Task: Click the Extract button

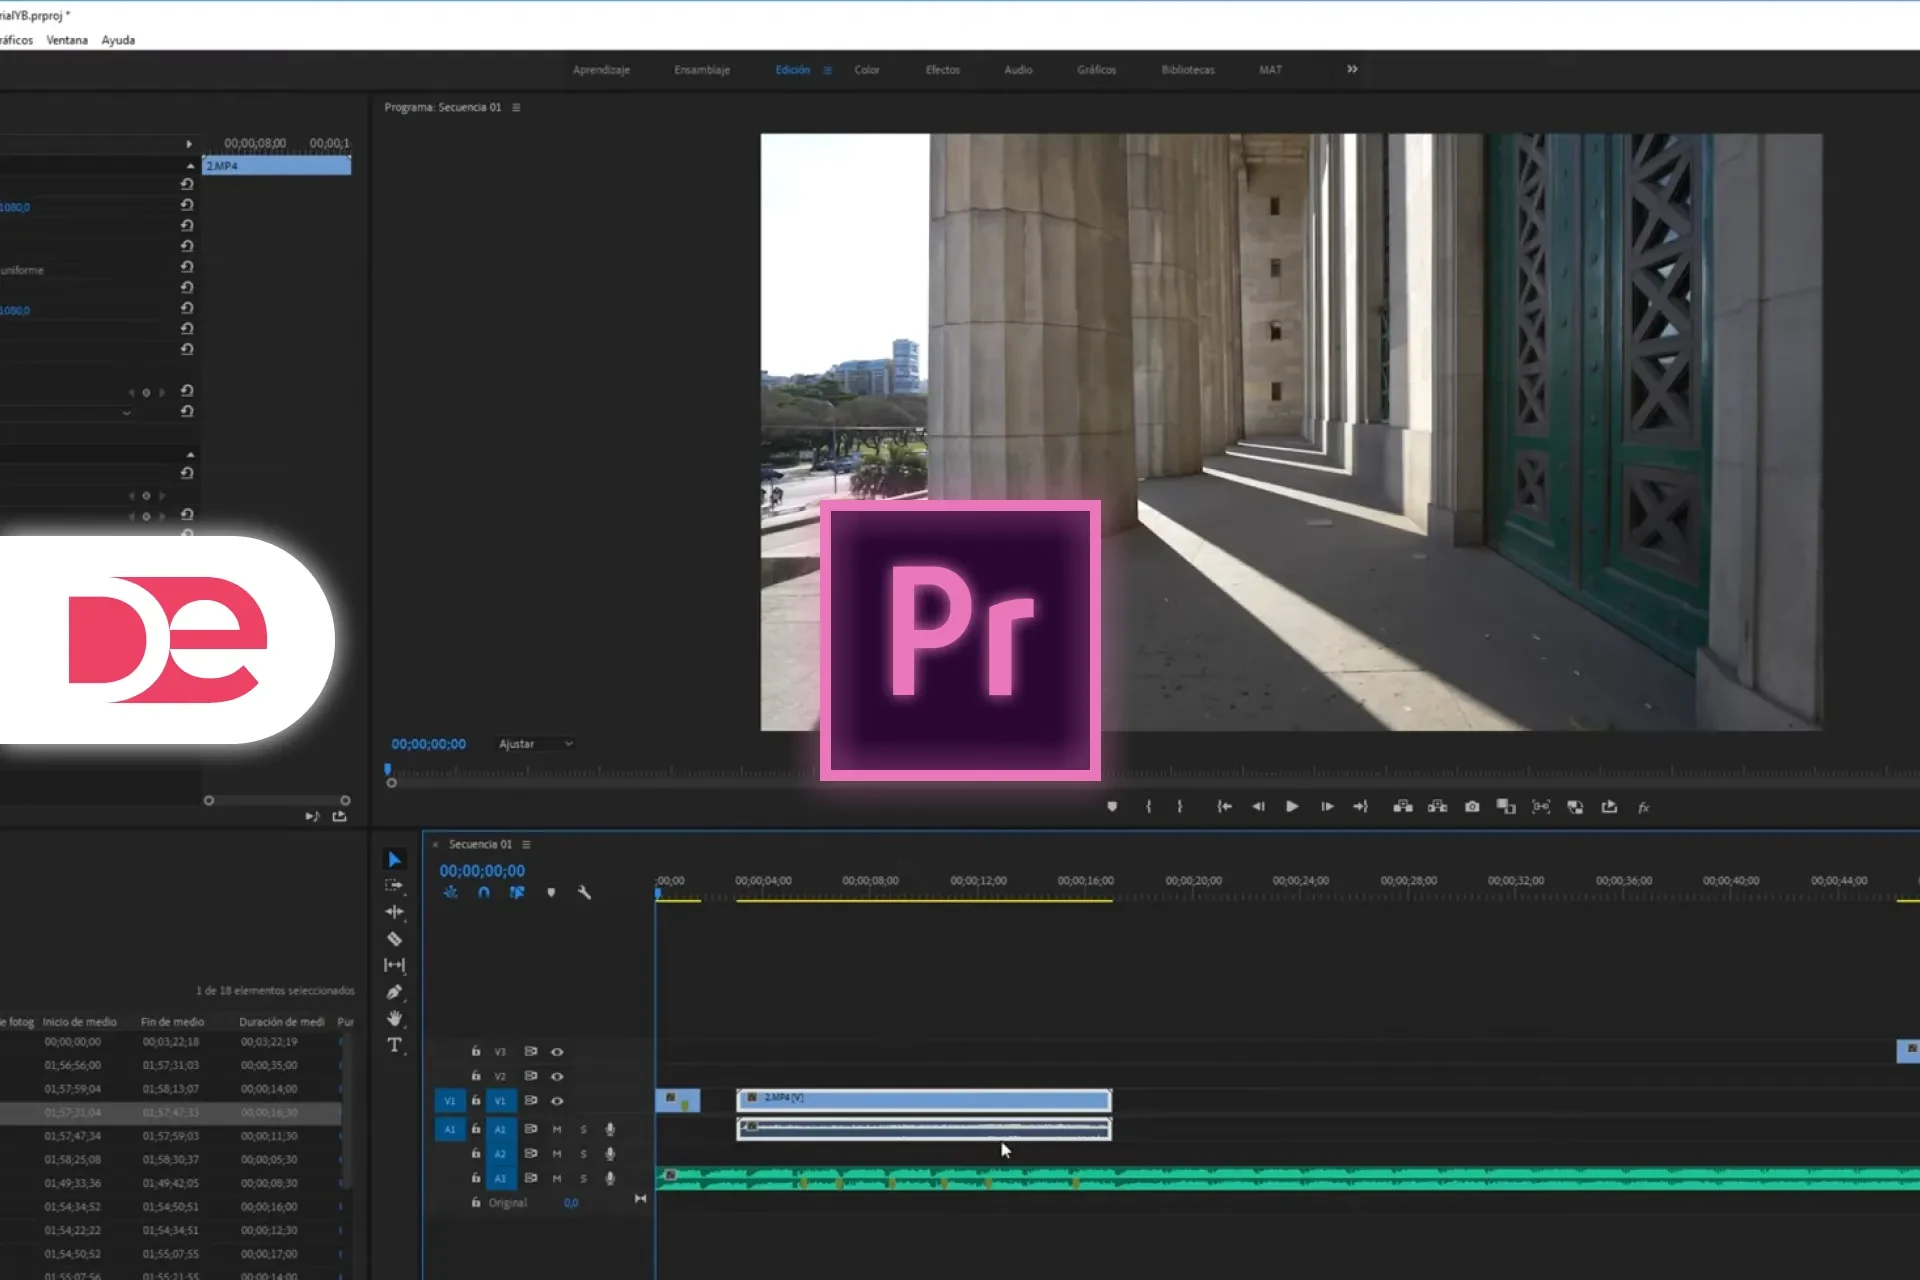Action: pyautogui.click(x=1437, y=806)
